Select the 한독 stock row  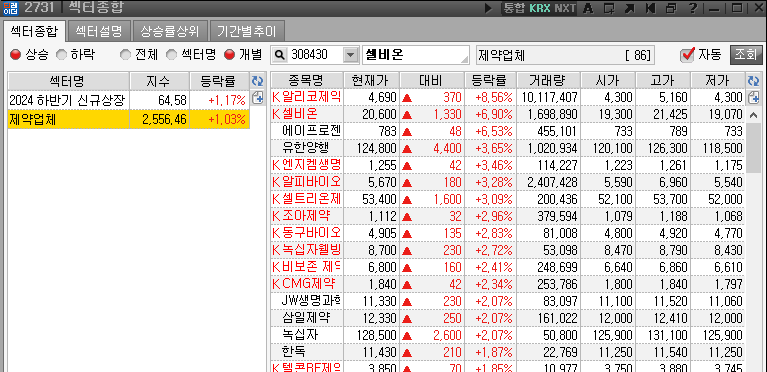(508, 352)
